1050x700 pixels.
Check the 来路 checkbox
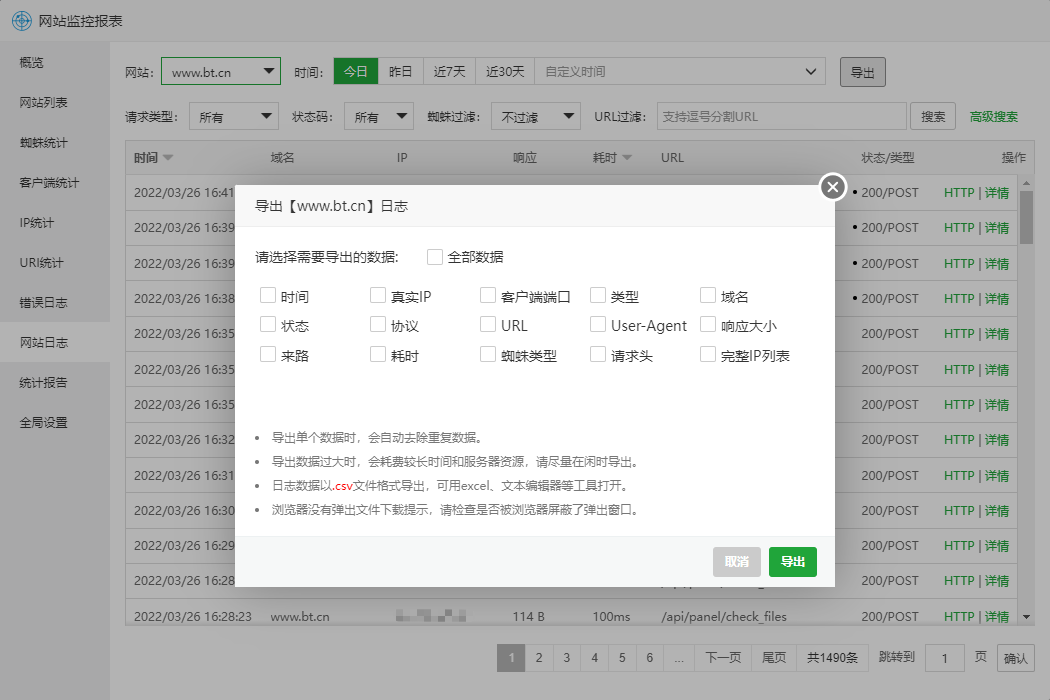pyautogui.click(x=268, y=354)
